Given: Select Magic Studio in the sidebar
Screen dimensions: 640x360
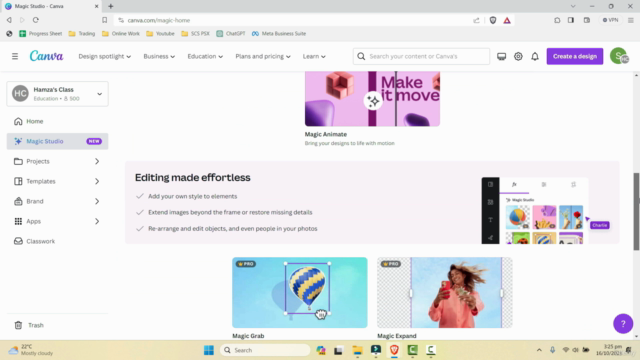Looking at the screenshot, I should (58, 141).
